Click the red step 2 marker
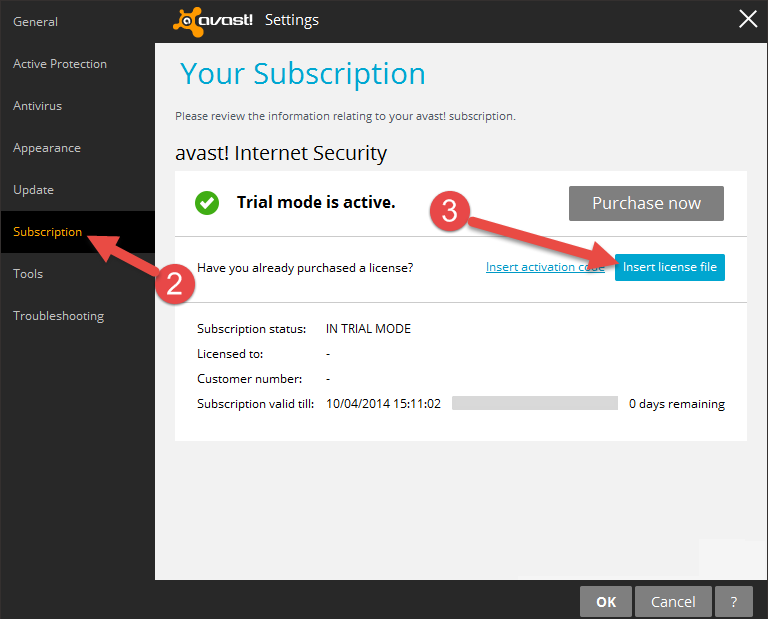 point(174,283)
